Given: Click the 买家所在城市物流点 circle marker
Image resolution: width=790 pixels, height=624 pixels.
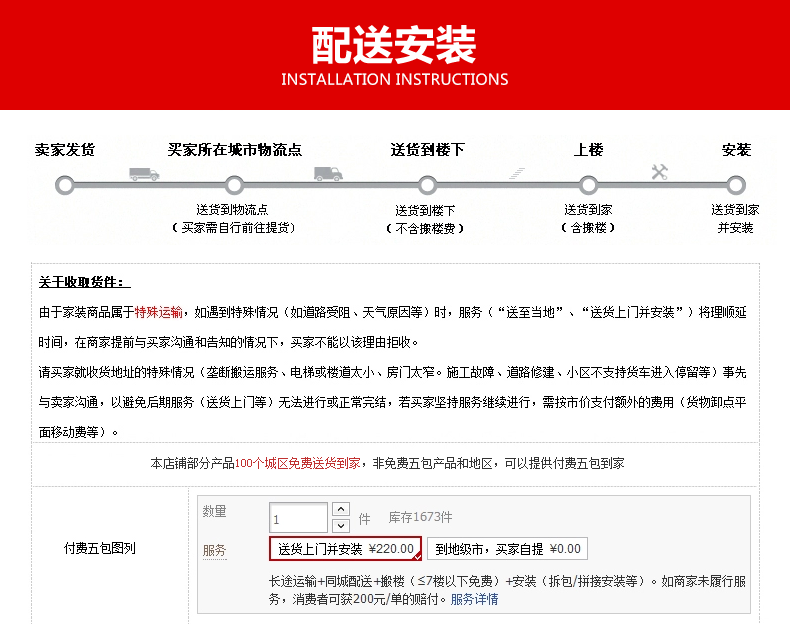Looking at the screenshot, I should [x=234, y=185].
